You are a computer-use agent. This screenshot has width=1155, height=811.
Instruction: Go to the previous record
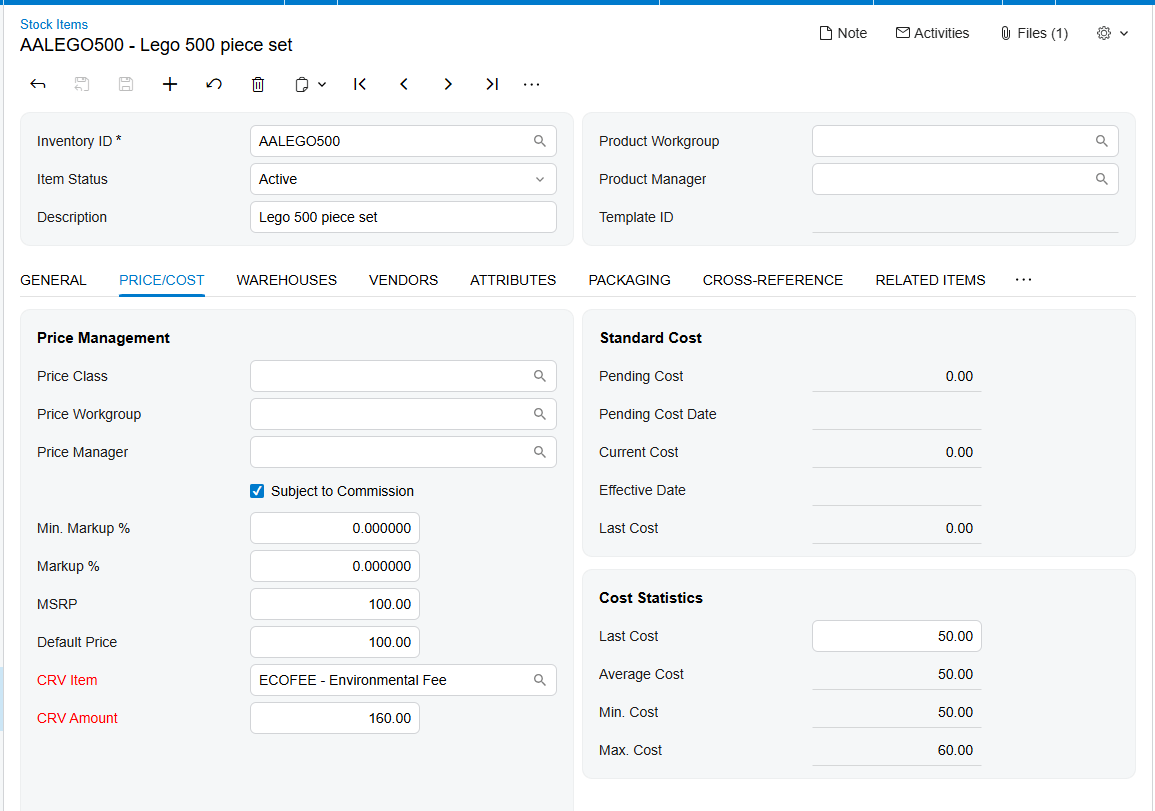click(x=404, y=84)
